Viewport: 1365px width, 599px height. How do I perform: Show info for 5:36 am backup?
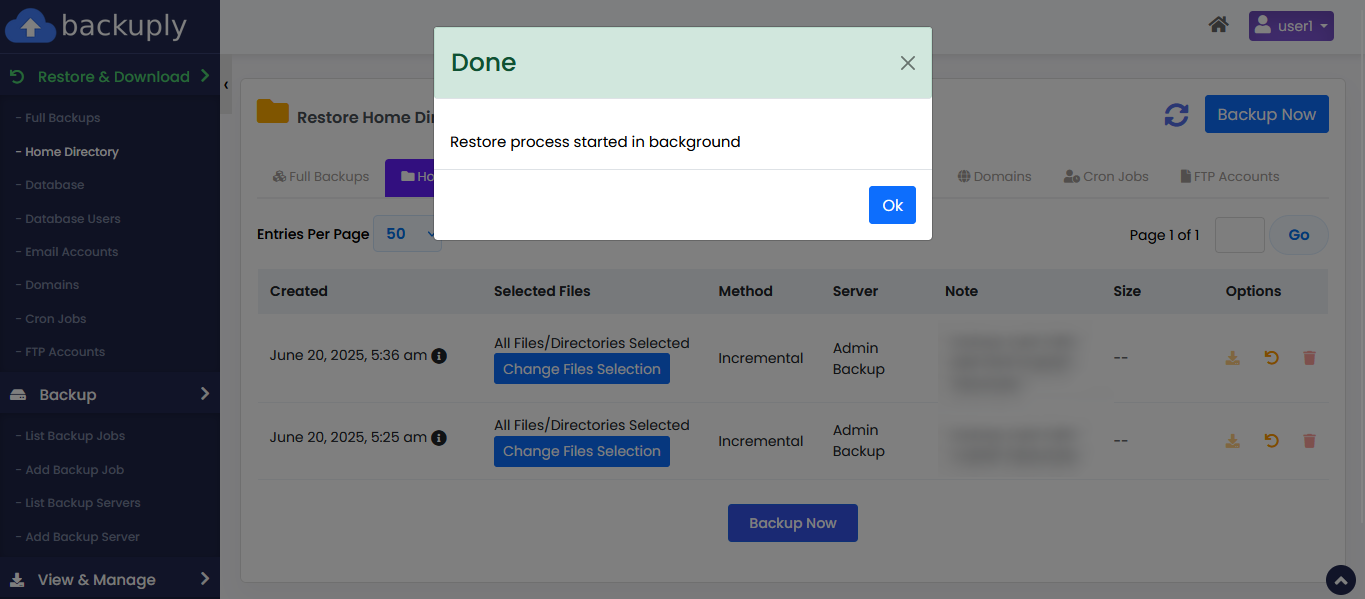[439, 356]
